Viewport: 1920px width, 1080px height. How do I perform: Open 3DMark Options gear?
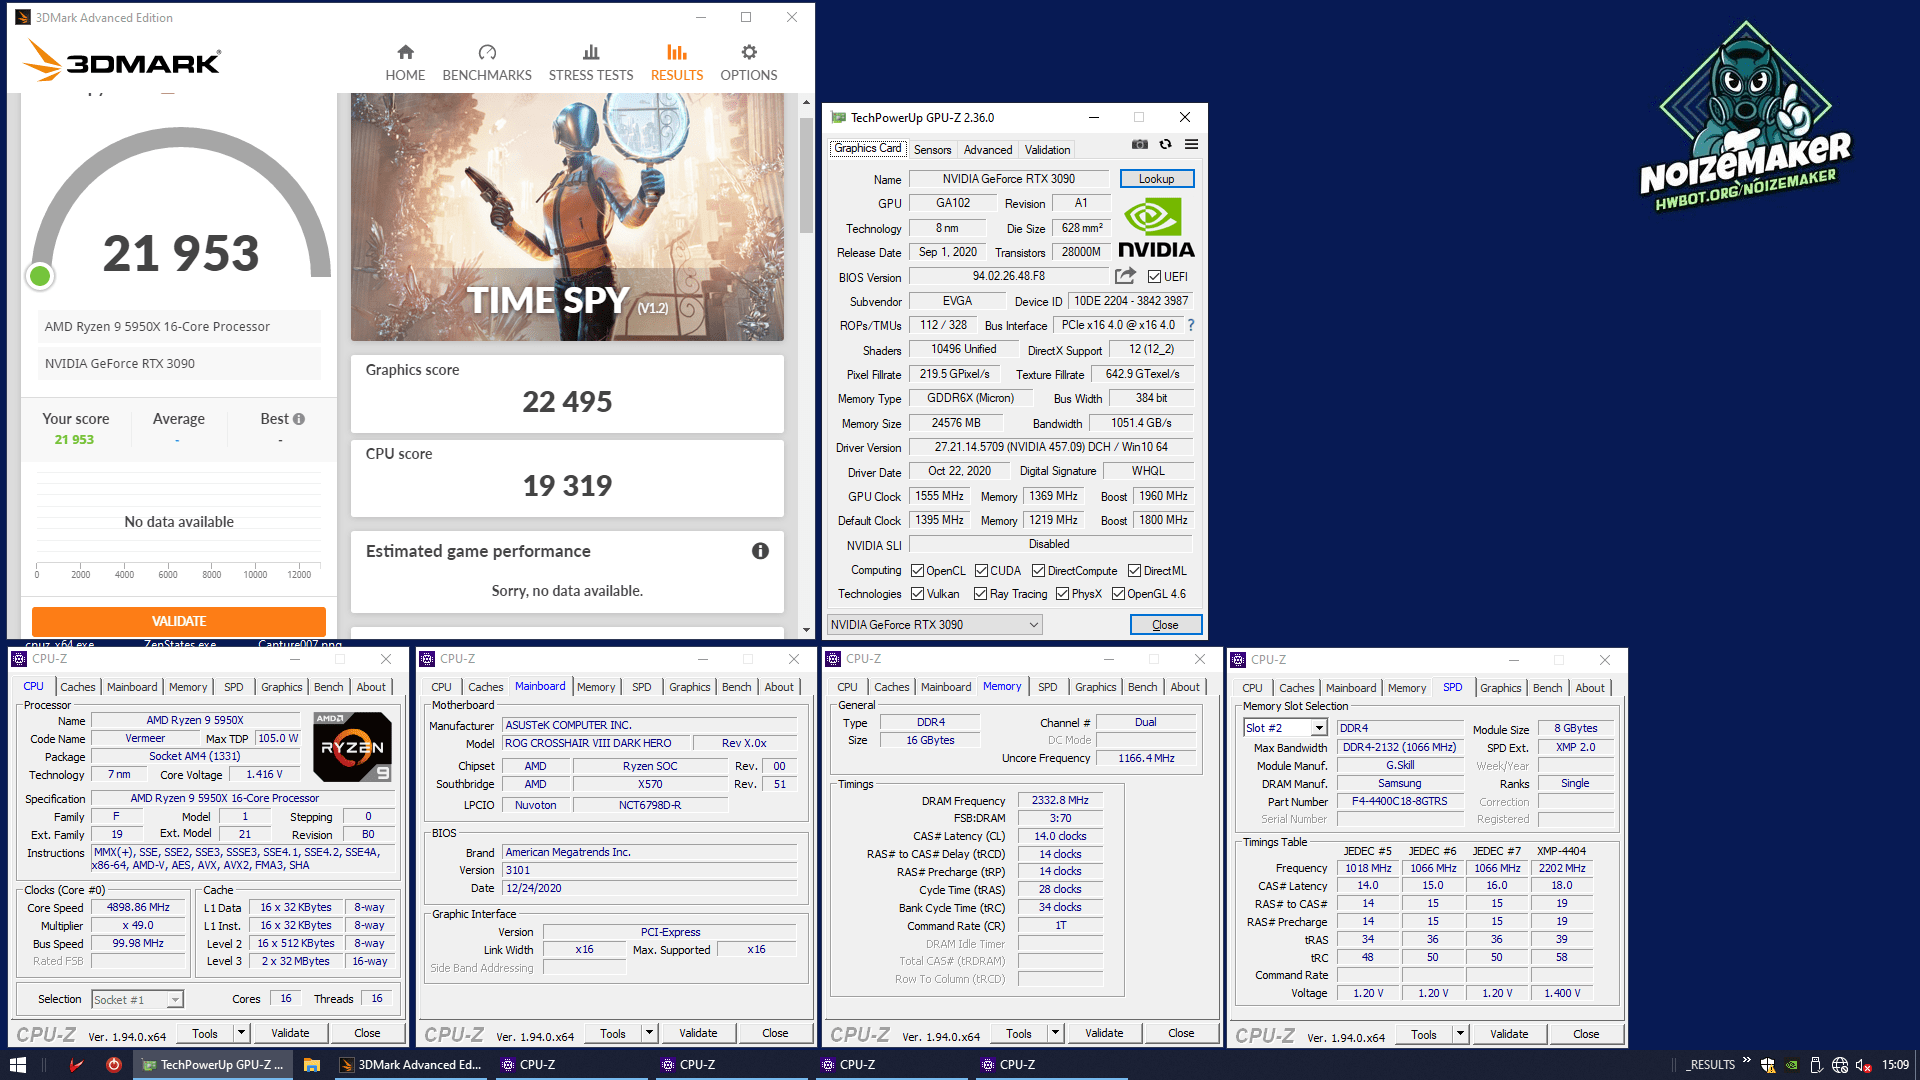pos(749,52)
